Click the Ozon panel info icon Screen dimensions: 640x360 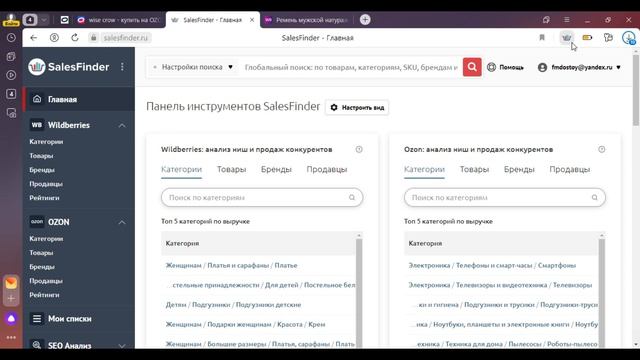602,149
